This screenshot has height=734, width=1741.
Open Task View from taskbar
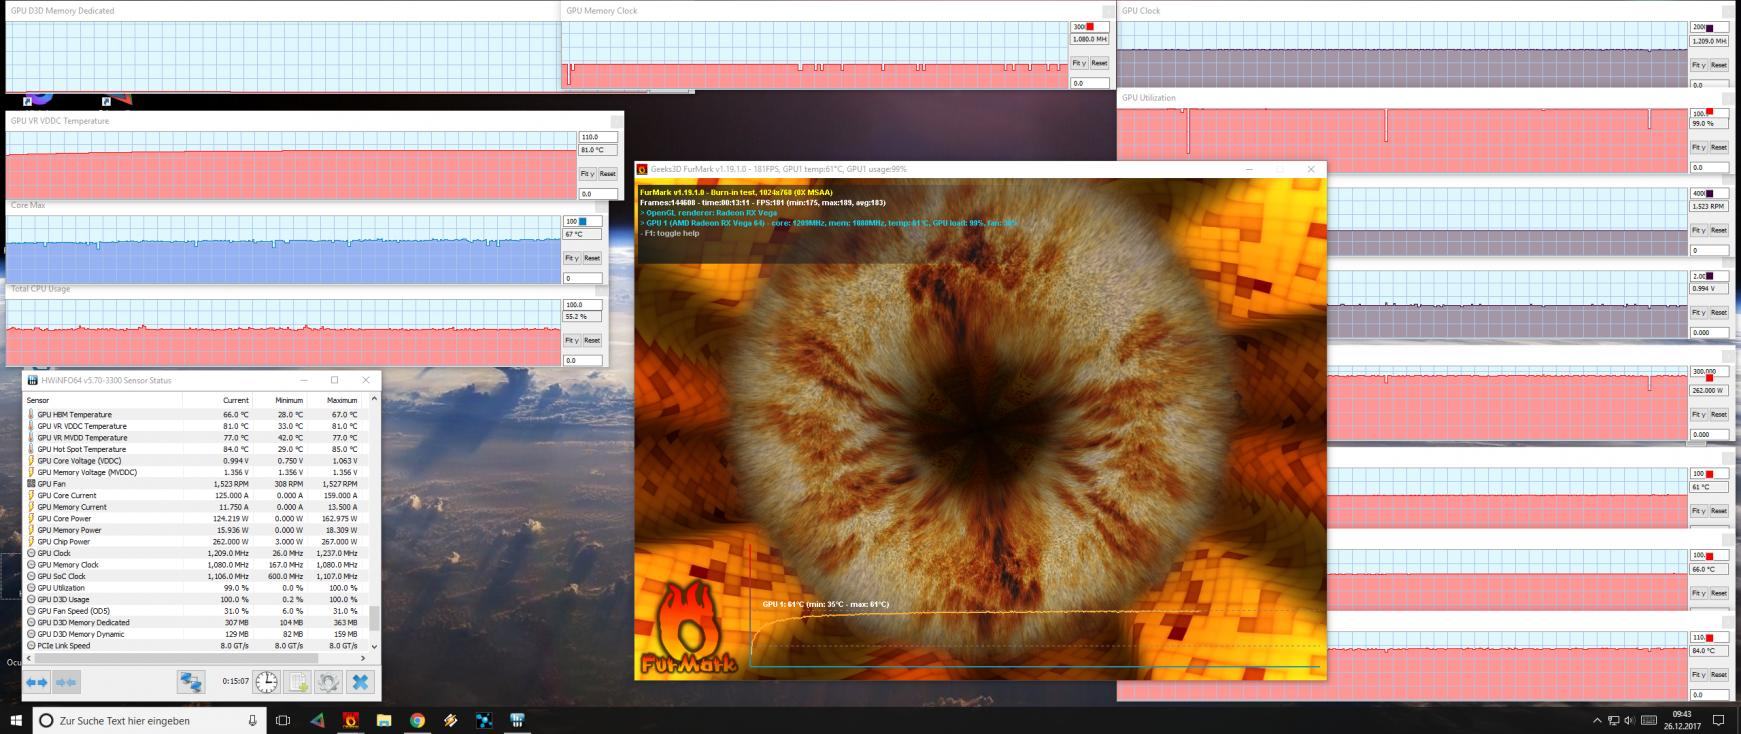tap(283, 720)
